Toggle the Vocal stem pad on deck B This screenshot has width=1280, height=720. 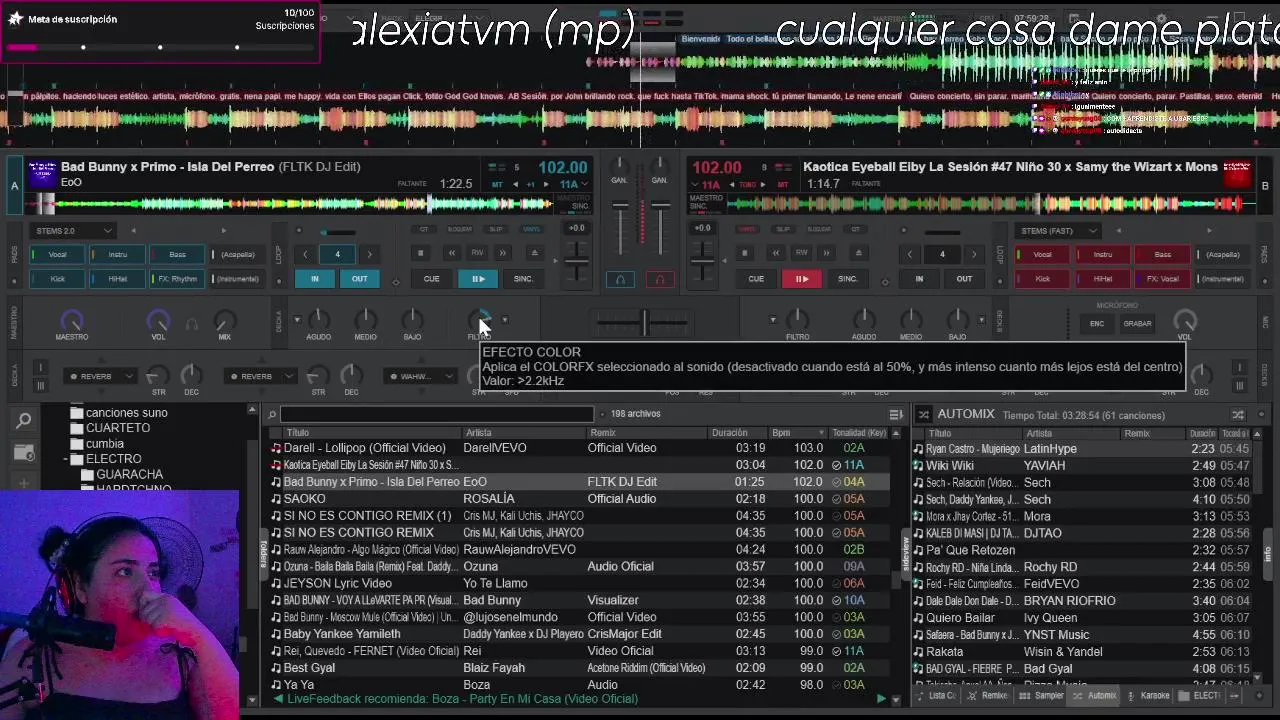point(1043,254)
